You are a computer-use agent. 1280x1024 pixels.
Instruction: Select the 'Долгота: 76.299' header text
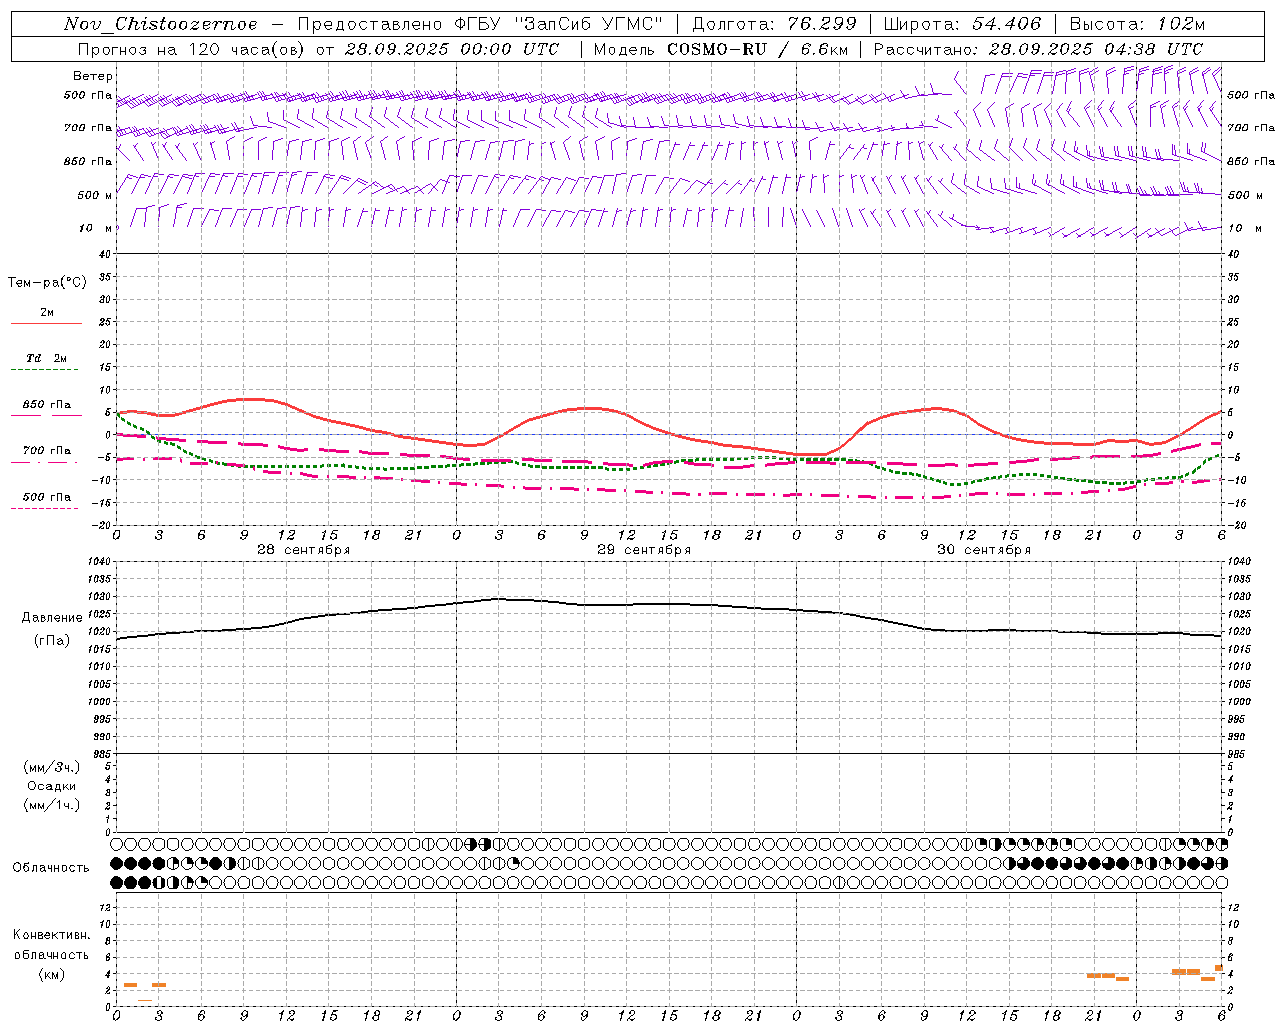pyautogui.click(x=775, y=24)
